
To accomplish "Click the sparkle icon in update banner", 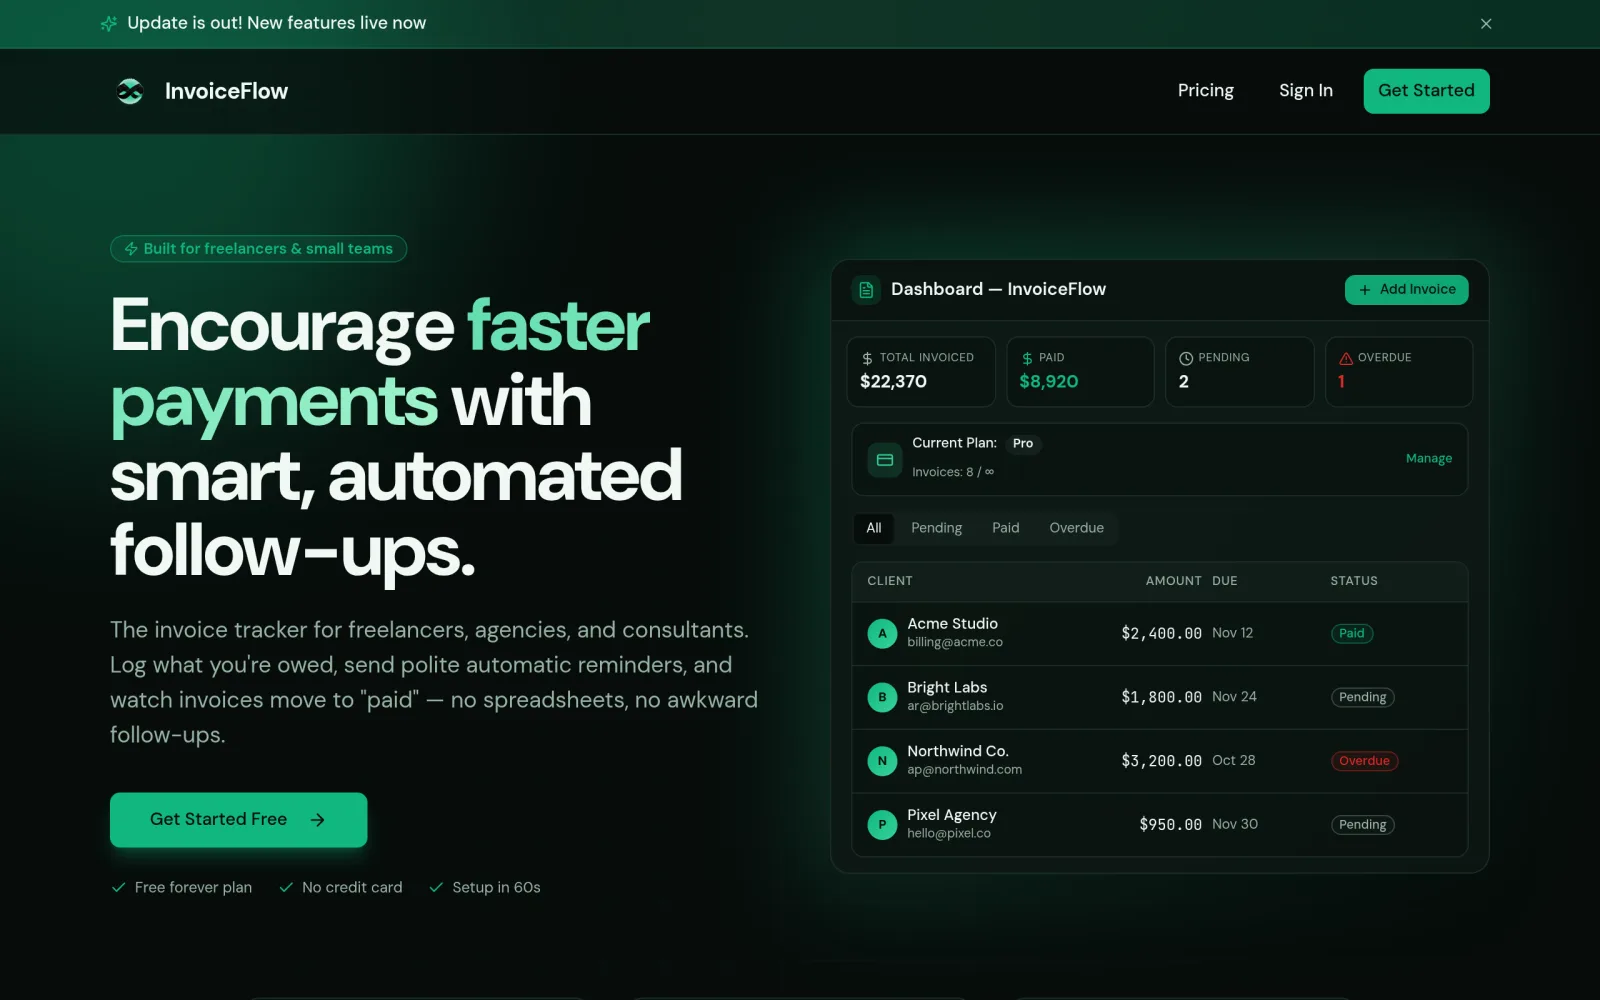I will pyautogui.click(x=109, y=23).
